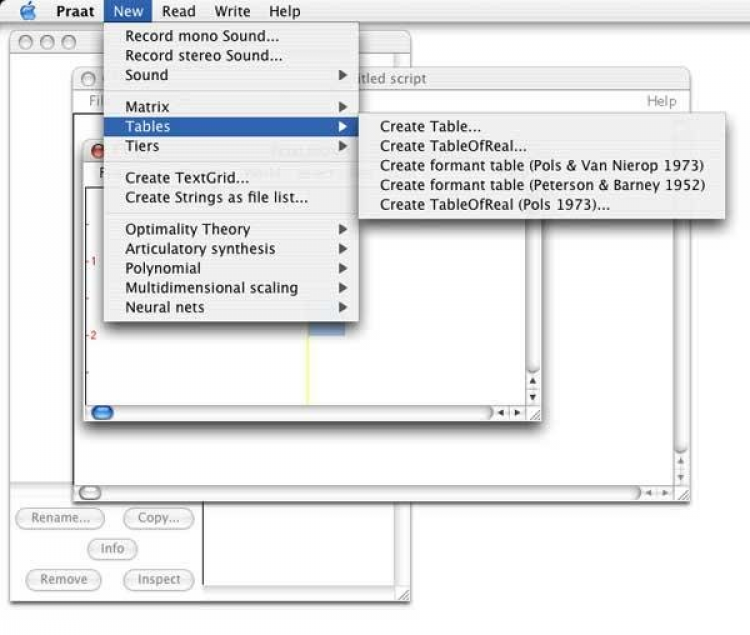Image resolution: width=750 pixels, height=635 pixels.
Task: Expand the Polynomial submenu
Action: click(x=231, y=268)
